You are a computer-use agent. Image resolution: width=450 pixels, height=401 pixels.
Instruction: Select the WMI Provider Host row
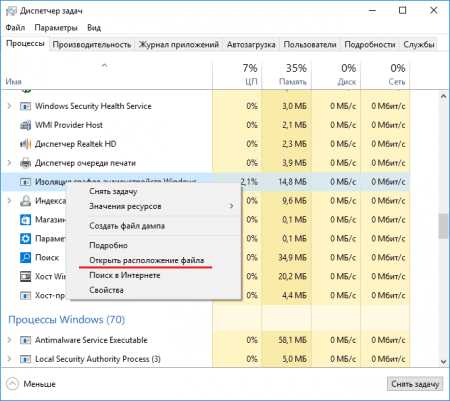tap(206, 125)
